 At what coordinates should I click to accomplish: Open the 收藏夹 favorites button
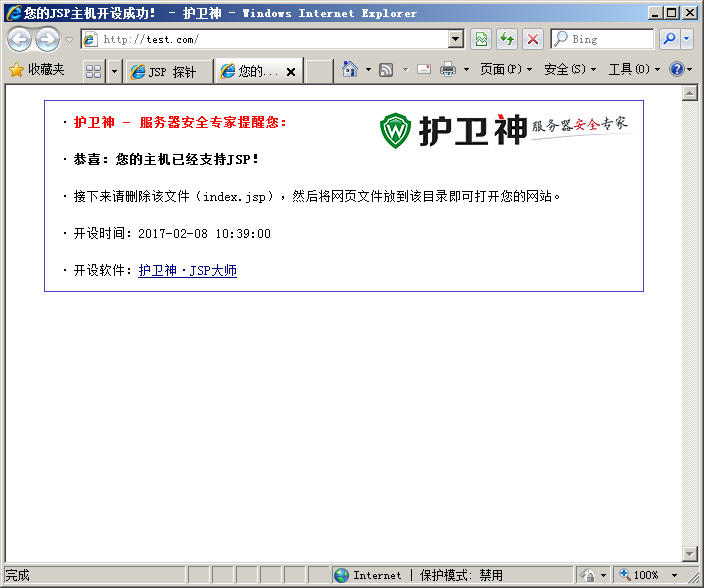(x=36, y=70)
